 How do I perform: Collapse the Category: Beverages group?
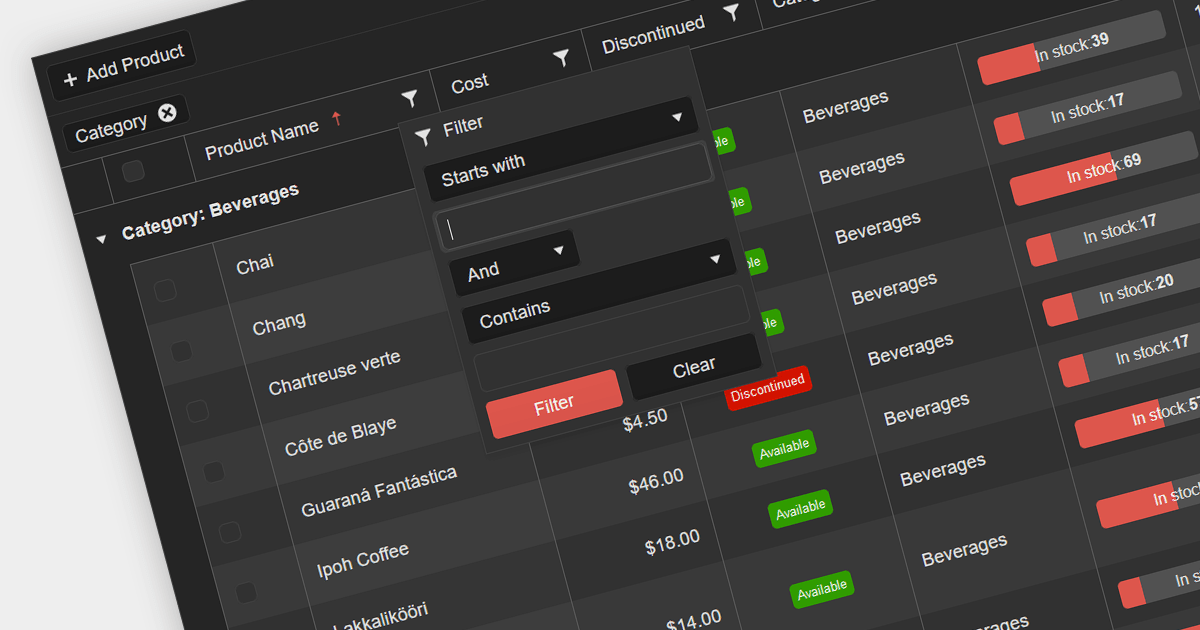point(100,239)
